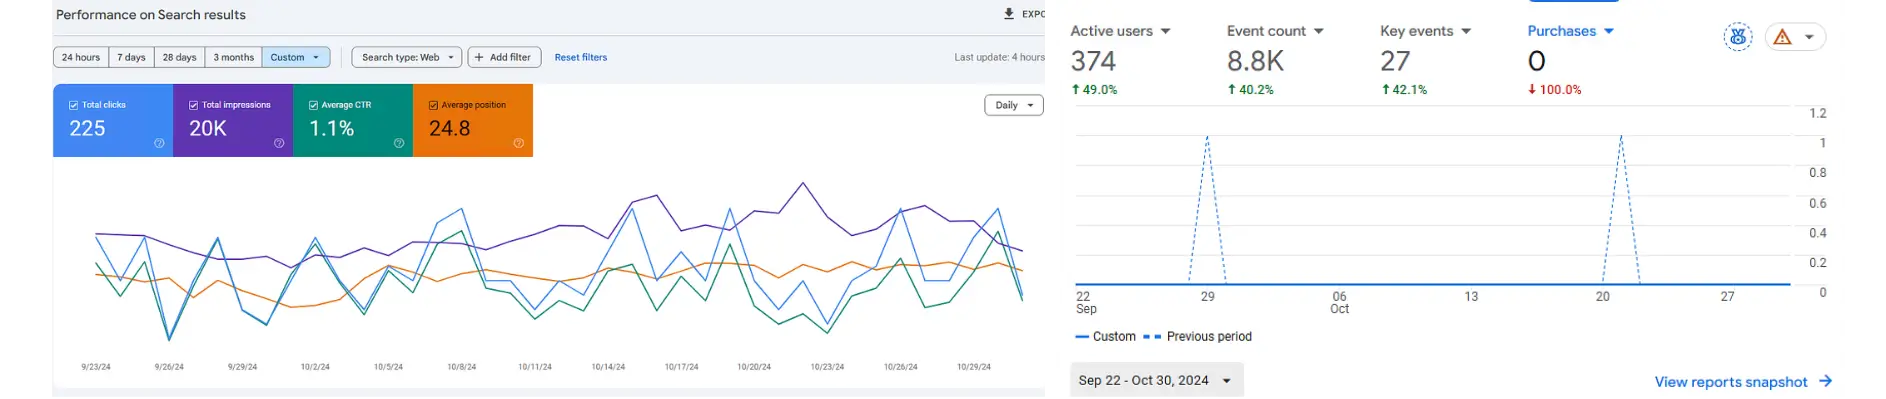Click the plus icon in Add filter
The height and width of the screenshot is (399, 1886).
479,57
